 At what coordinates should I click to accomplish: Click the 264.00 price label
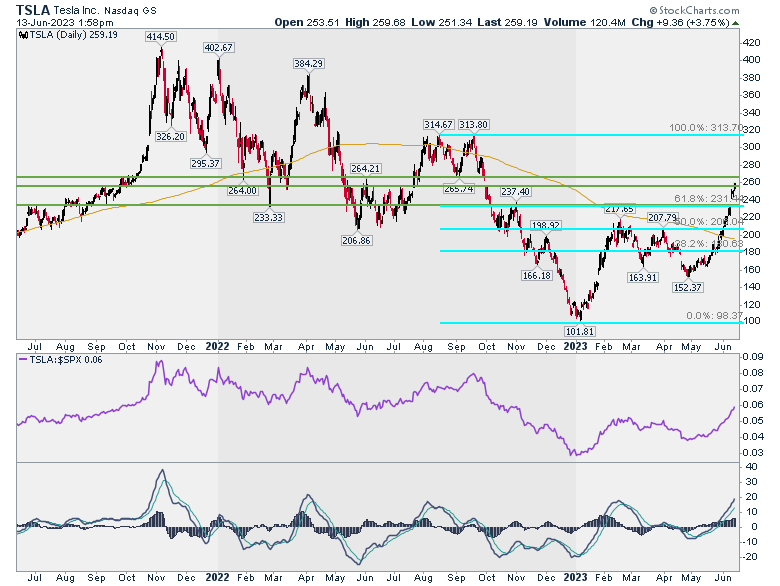coord(243,191)
